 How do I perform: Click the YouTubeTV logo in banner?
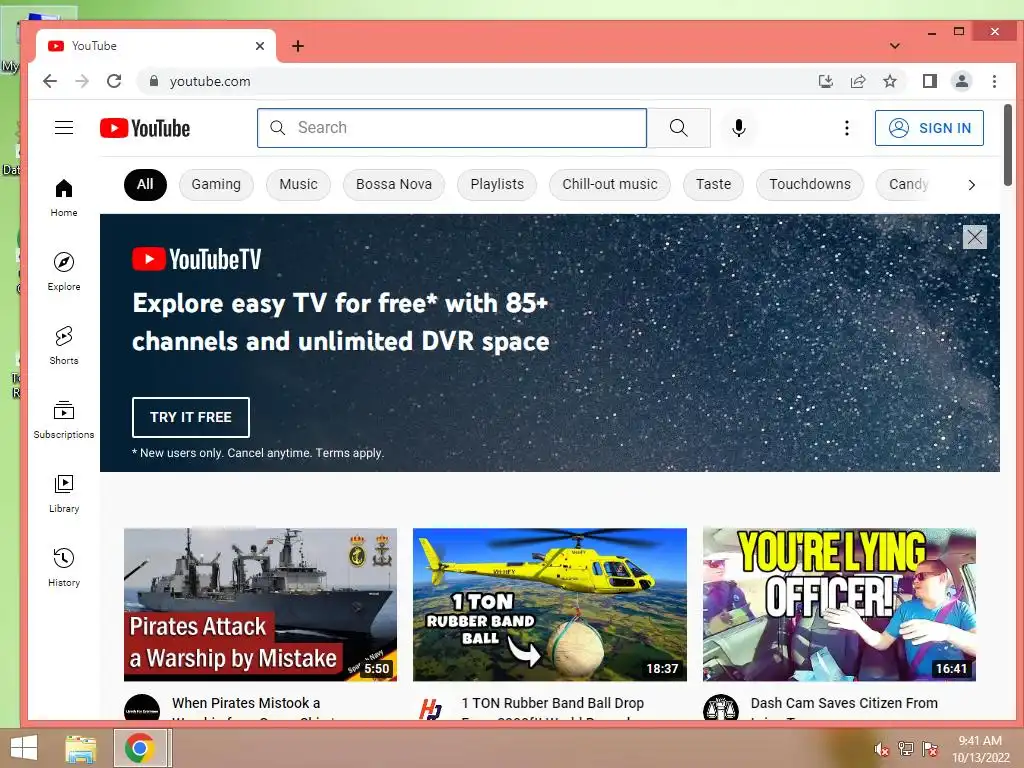tap(196, 259)
